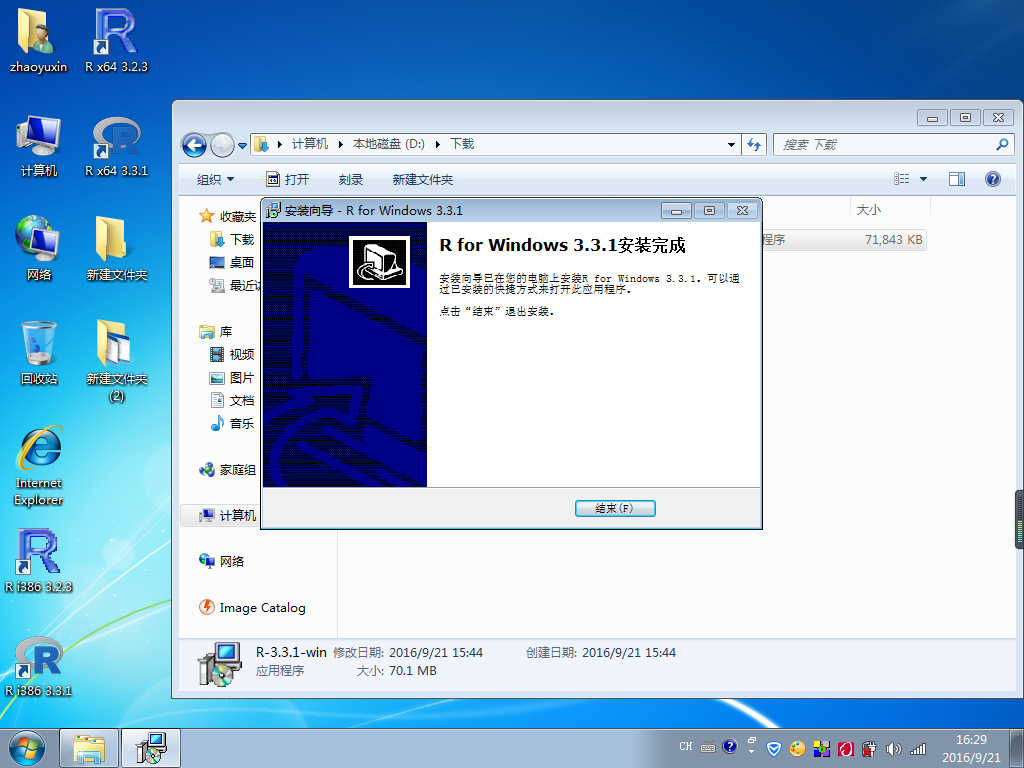
Task: Open recent locations dropdown beside navigation arrows
Action: point(242,145)
